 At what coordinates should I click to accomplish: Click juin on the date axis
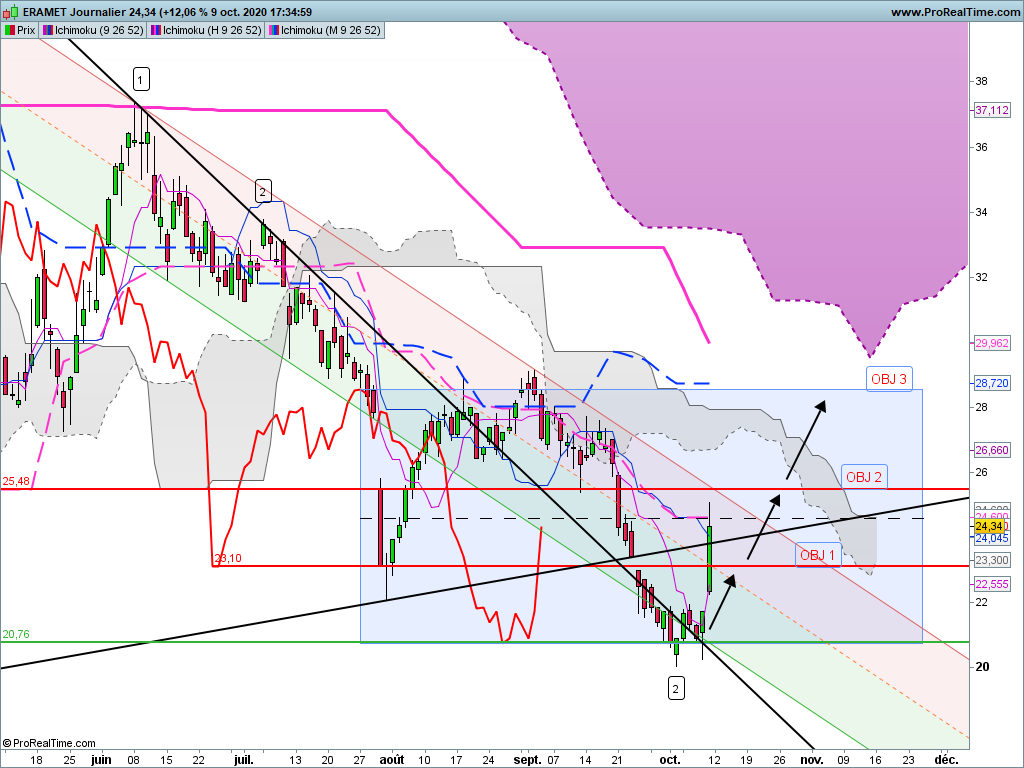point(101,760)
